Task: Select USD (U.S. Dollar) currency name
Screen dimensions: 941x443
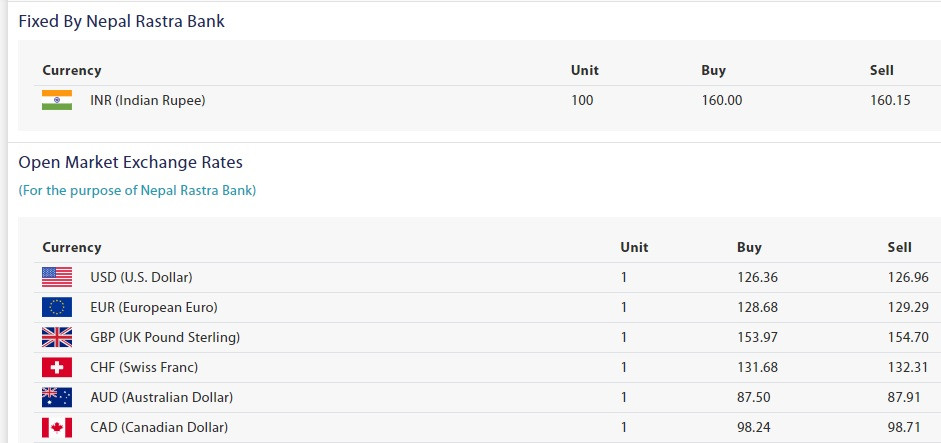Action: pos(141,277)
